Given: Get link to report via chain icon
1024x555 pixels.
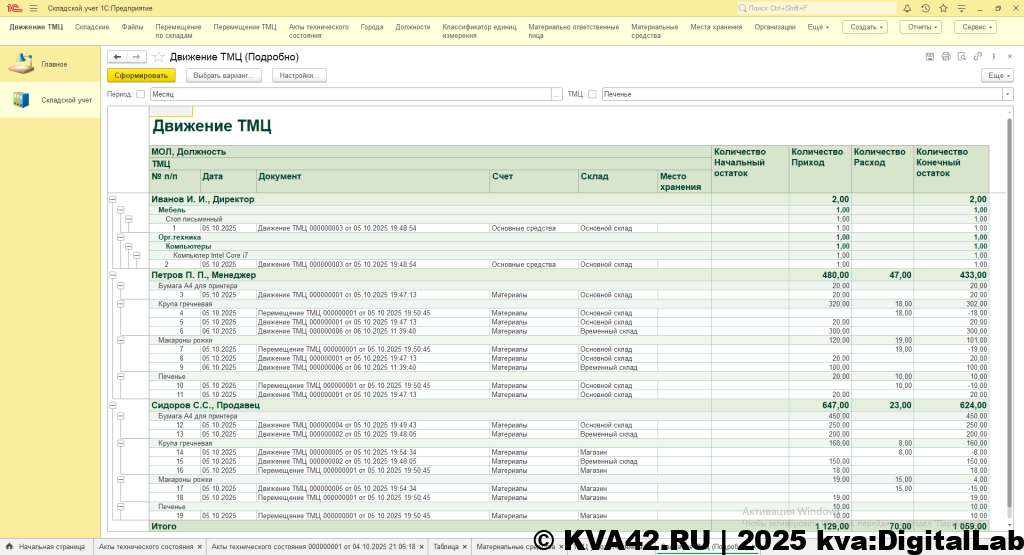Looking at the screenshot, I should click(978, 57).
